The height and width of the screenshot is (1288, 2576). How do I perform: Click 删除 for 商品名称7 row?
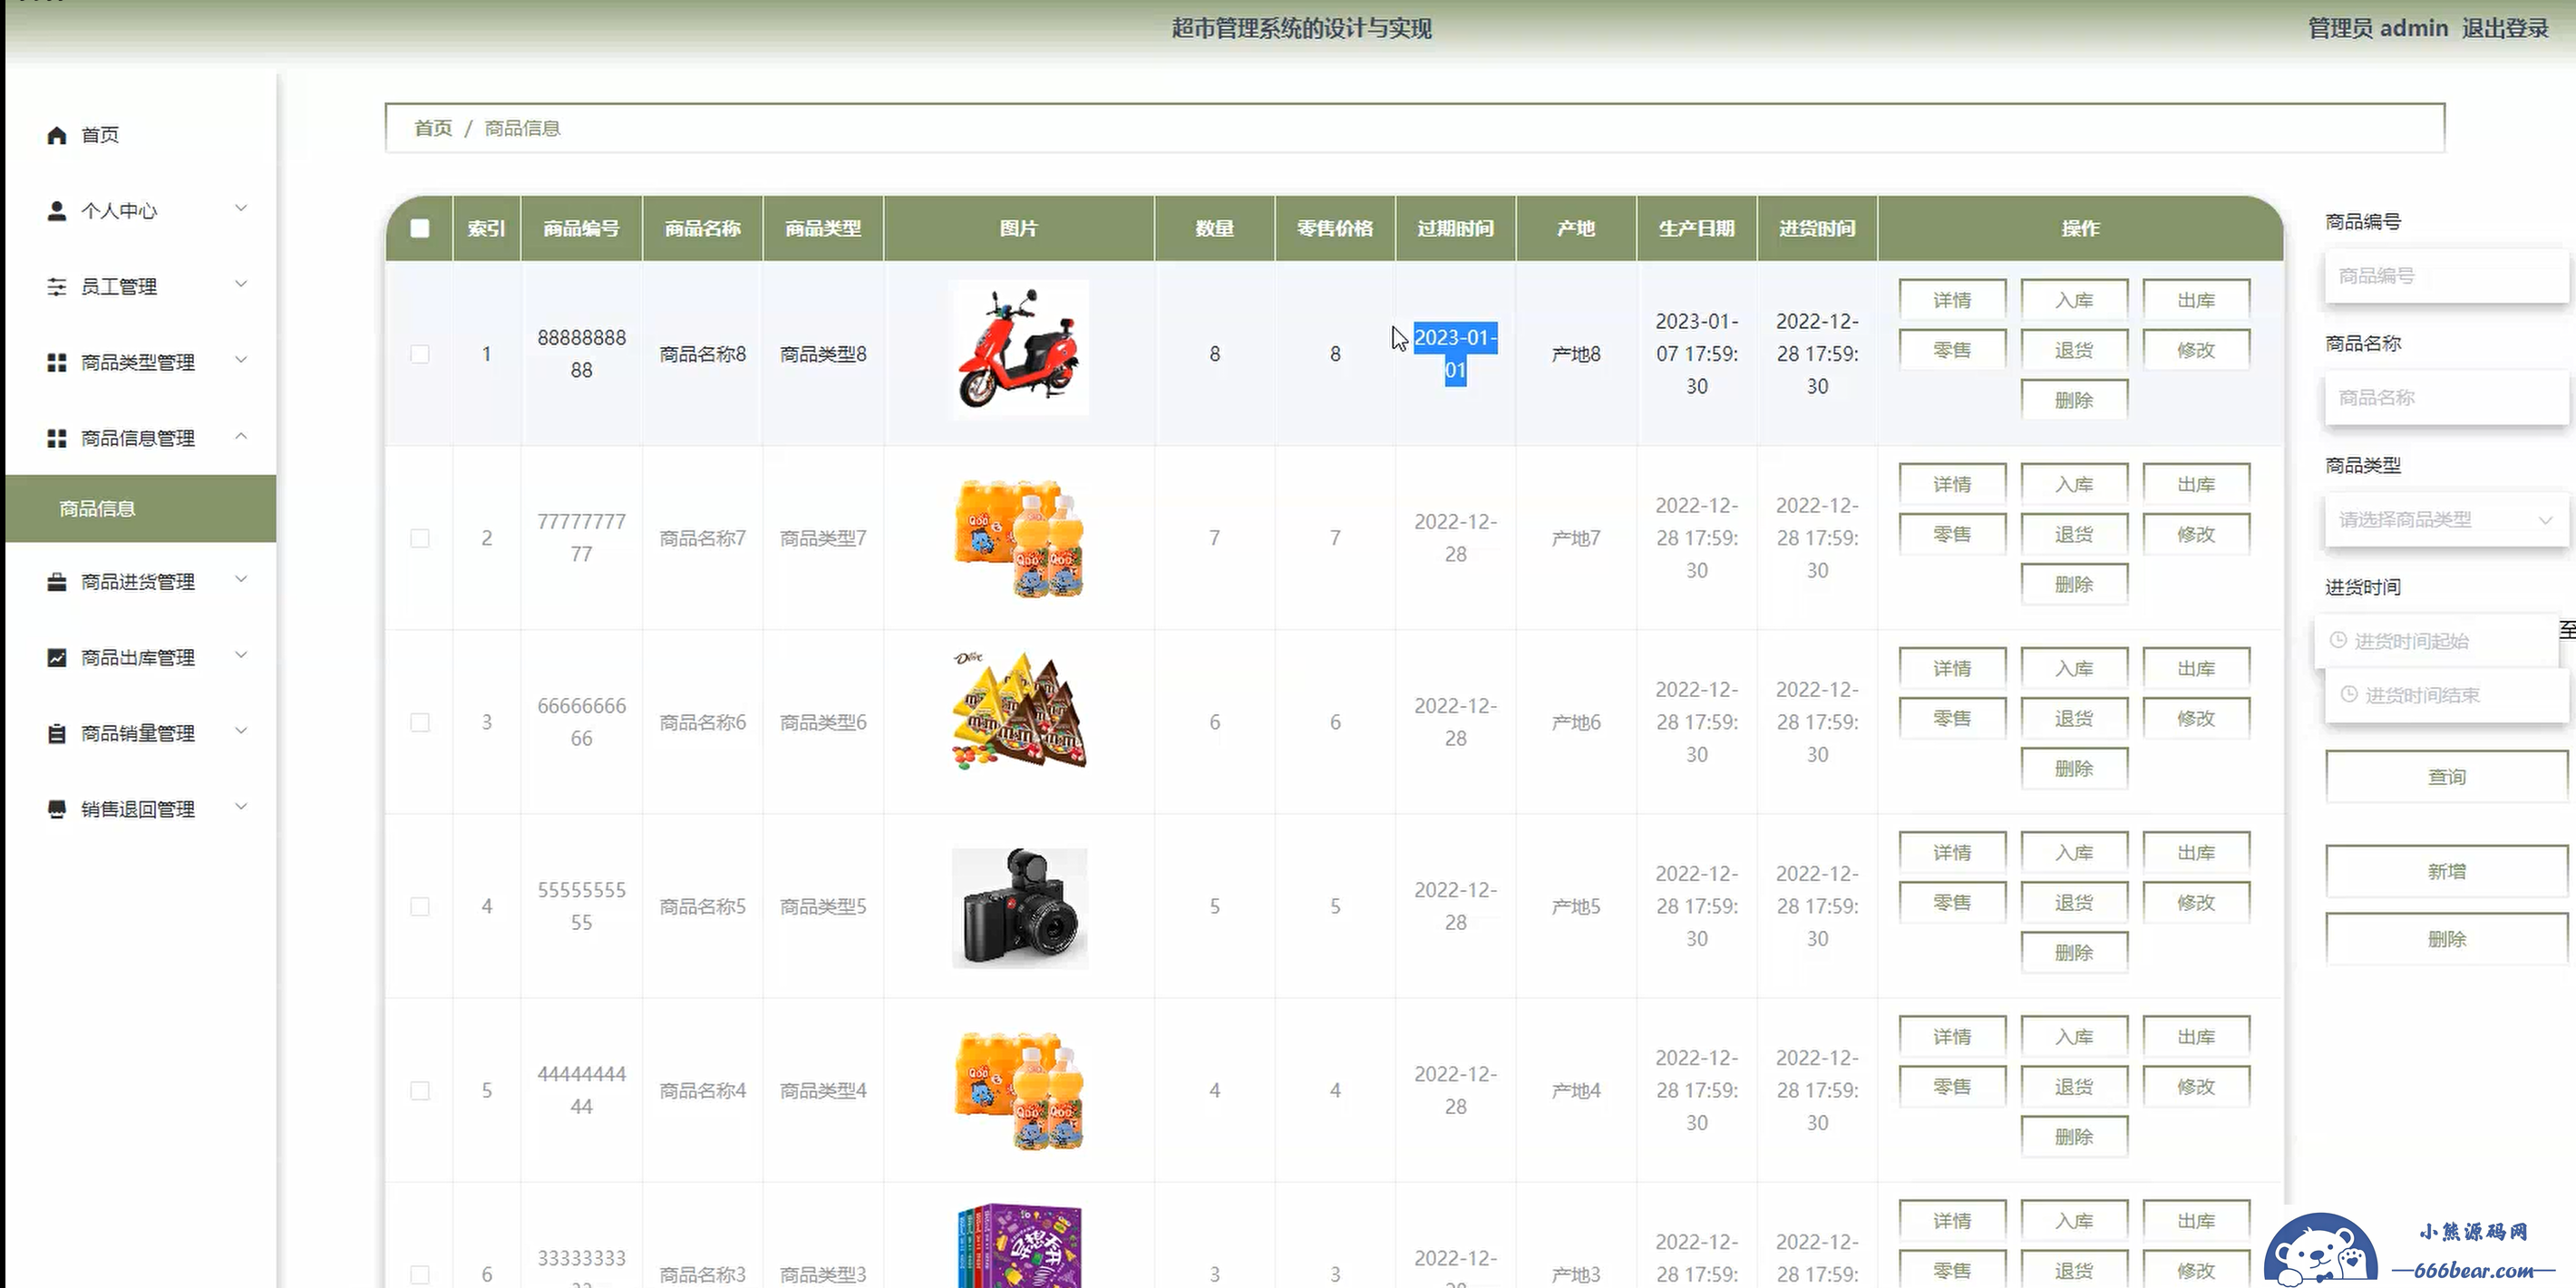coord(2074,584)
